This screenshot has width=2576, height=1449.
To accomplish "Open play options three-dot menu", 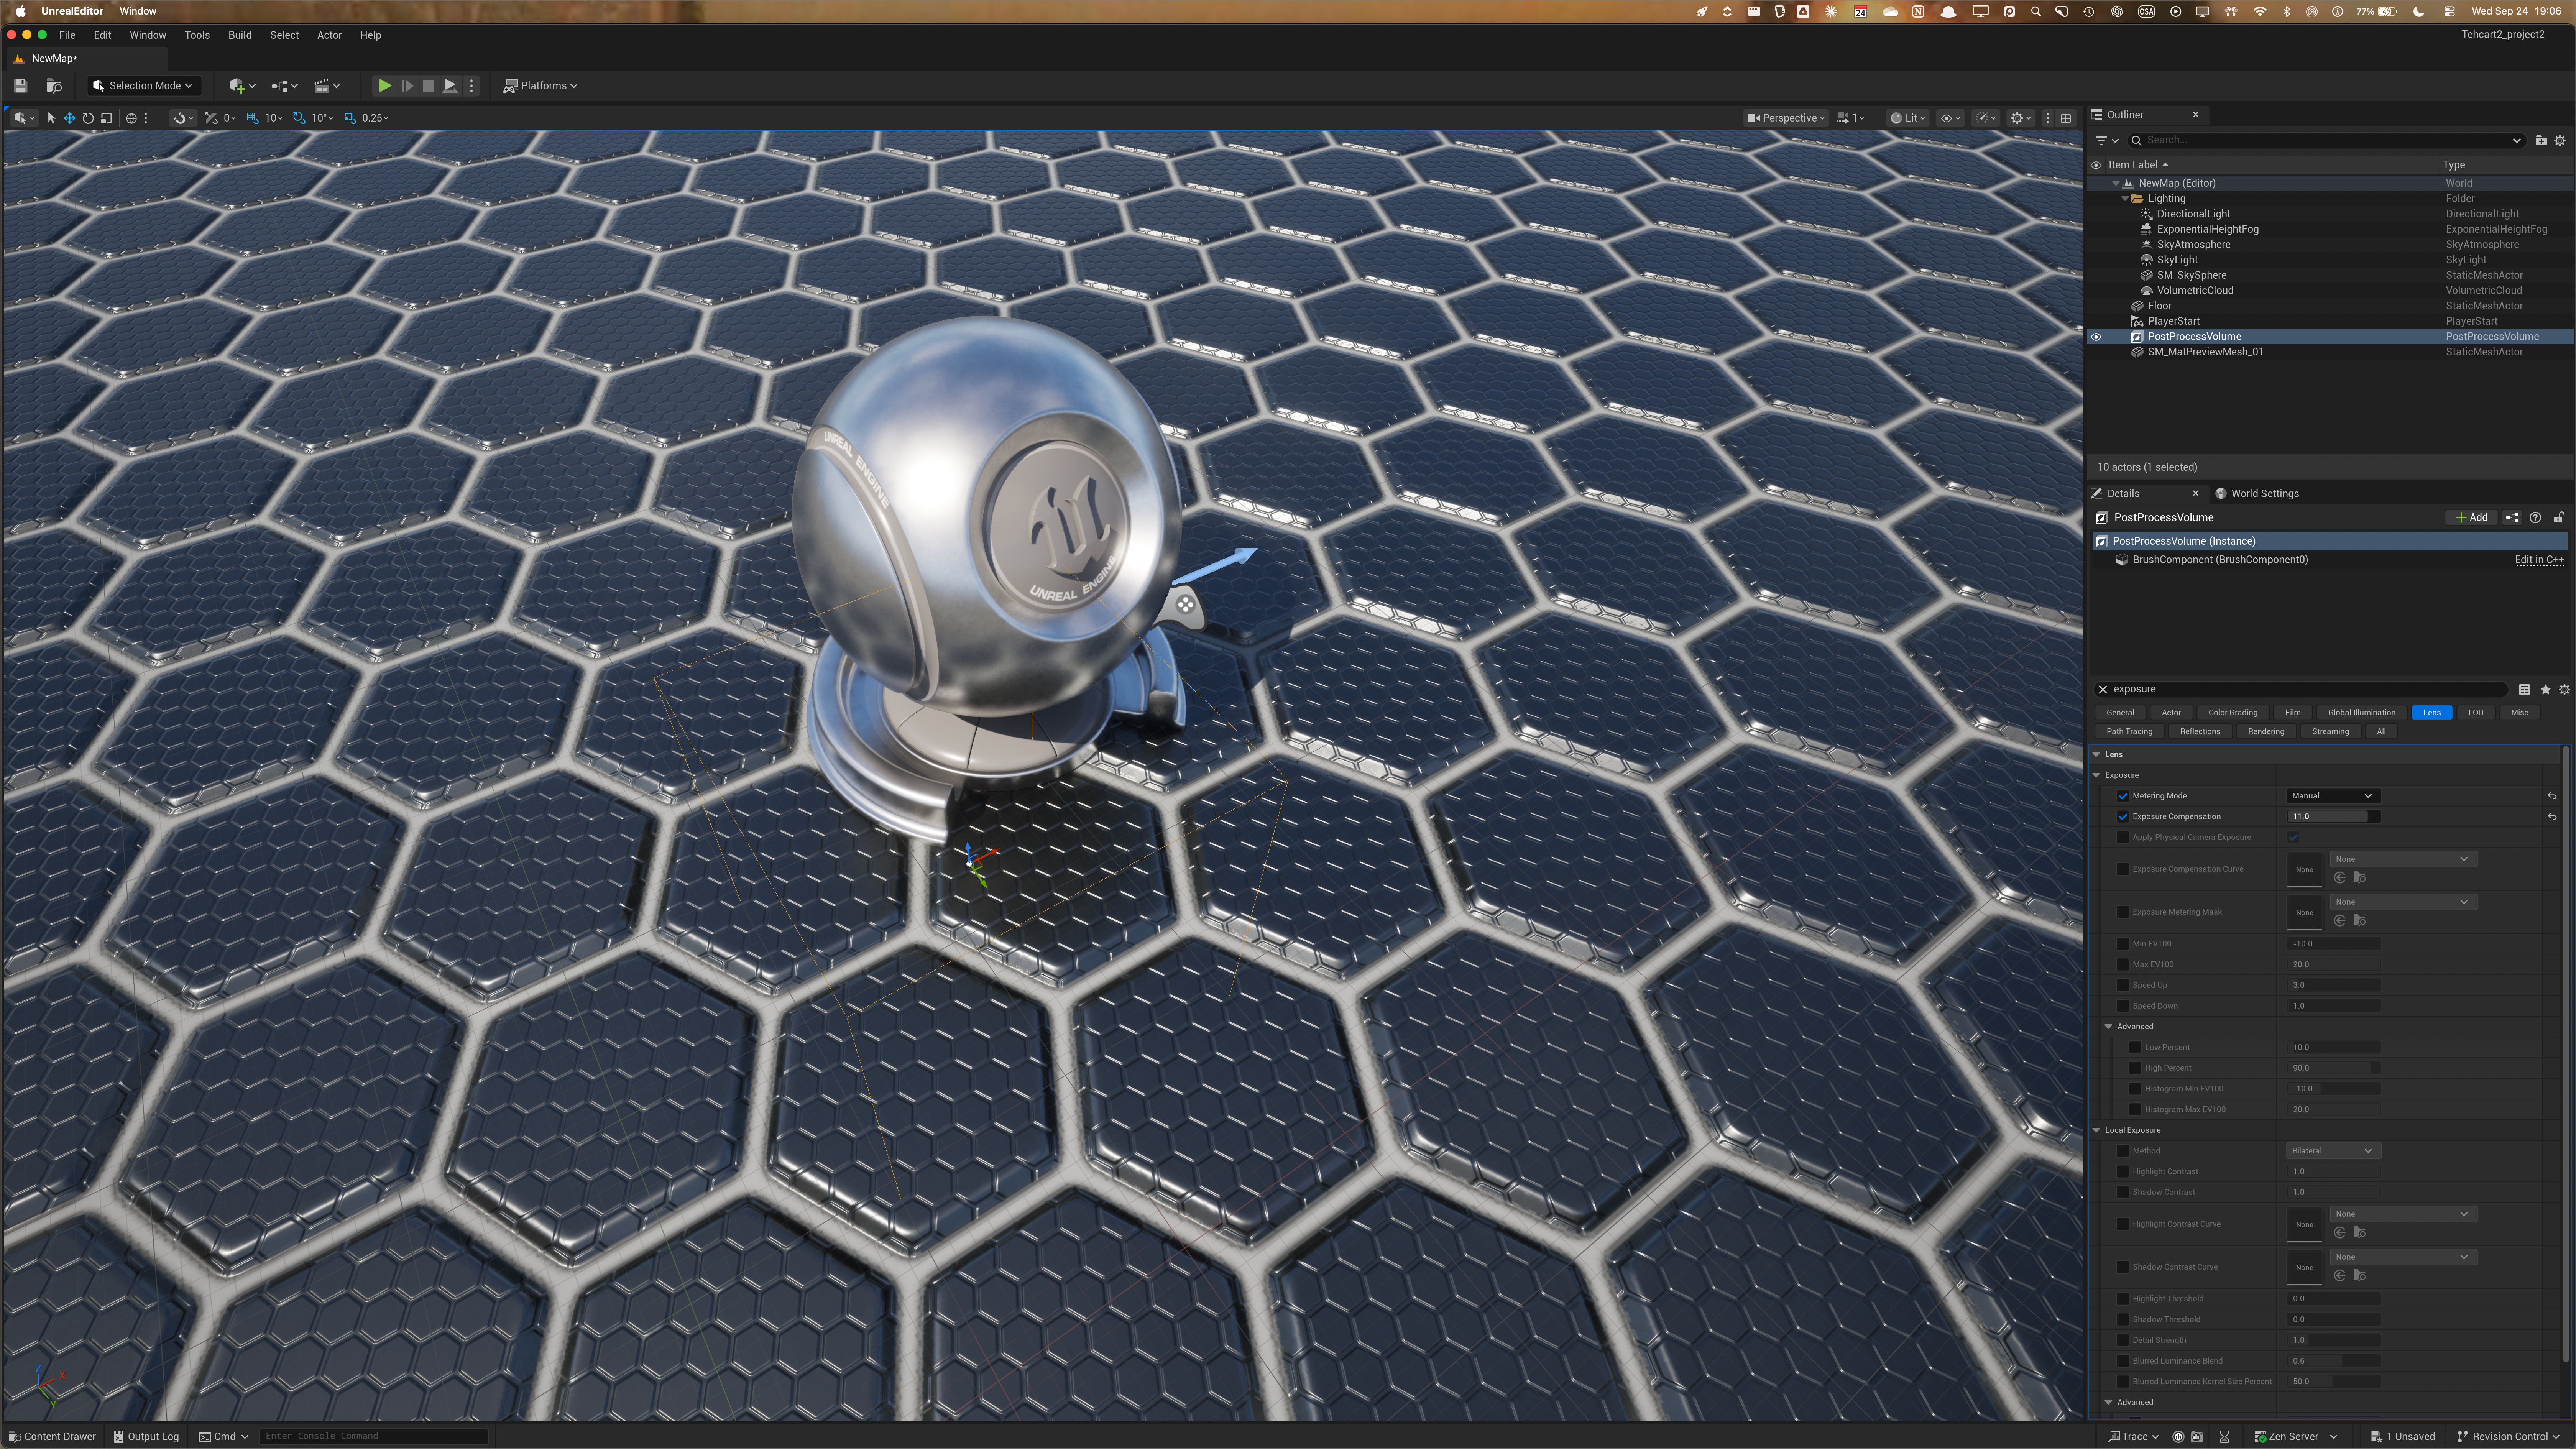I will 472,86.
